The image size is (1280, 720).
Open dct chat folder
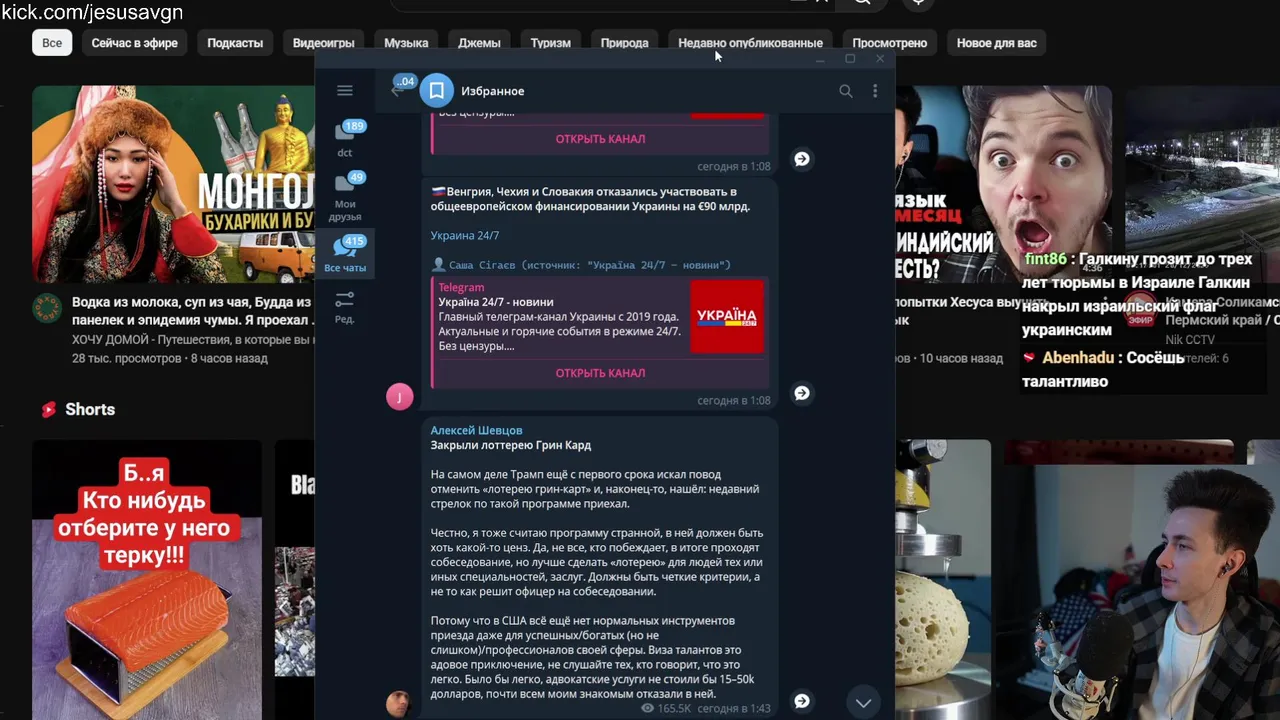[x=345, y=140]
